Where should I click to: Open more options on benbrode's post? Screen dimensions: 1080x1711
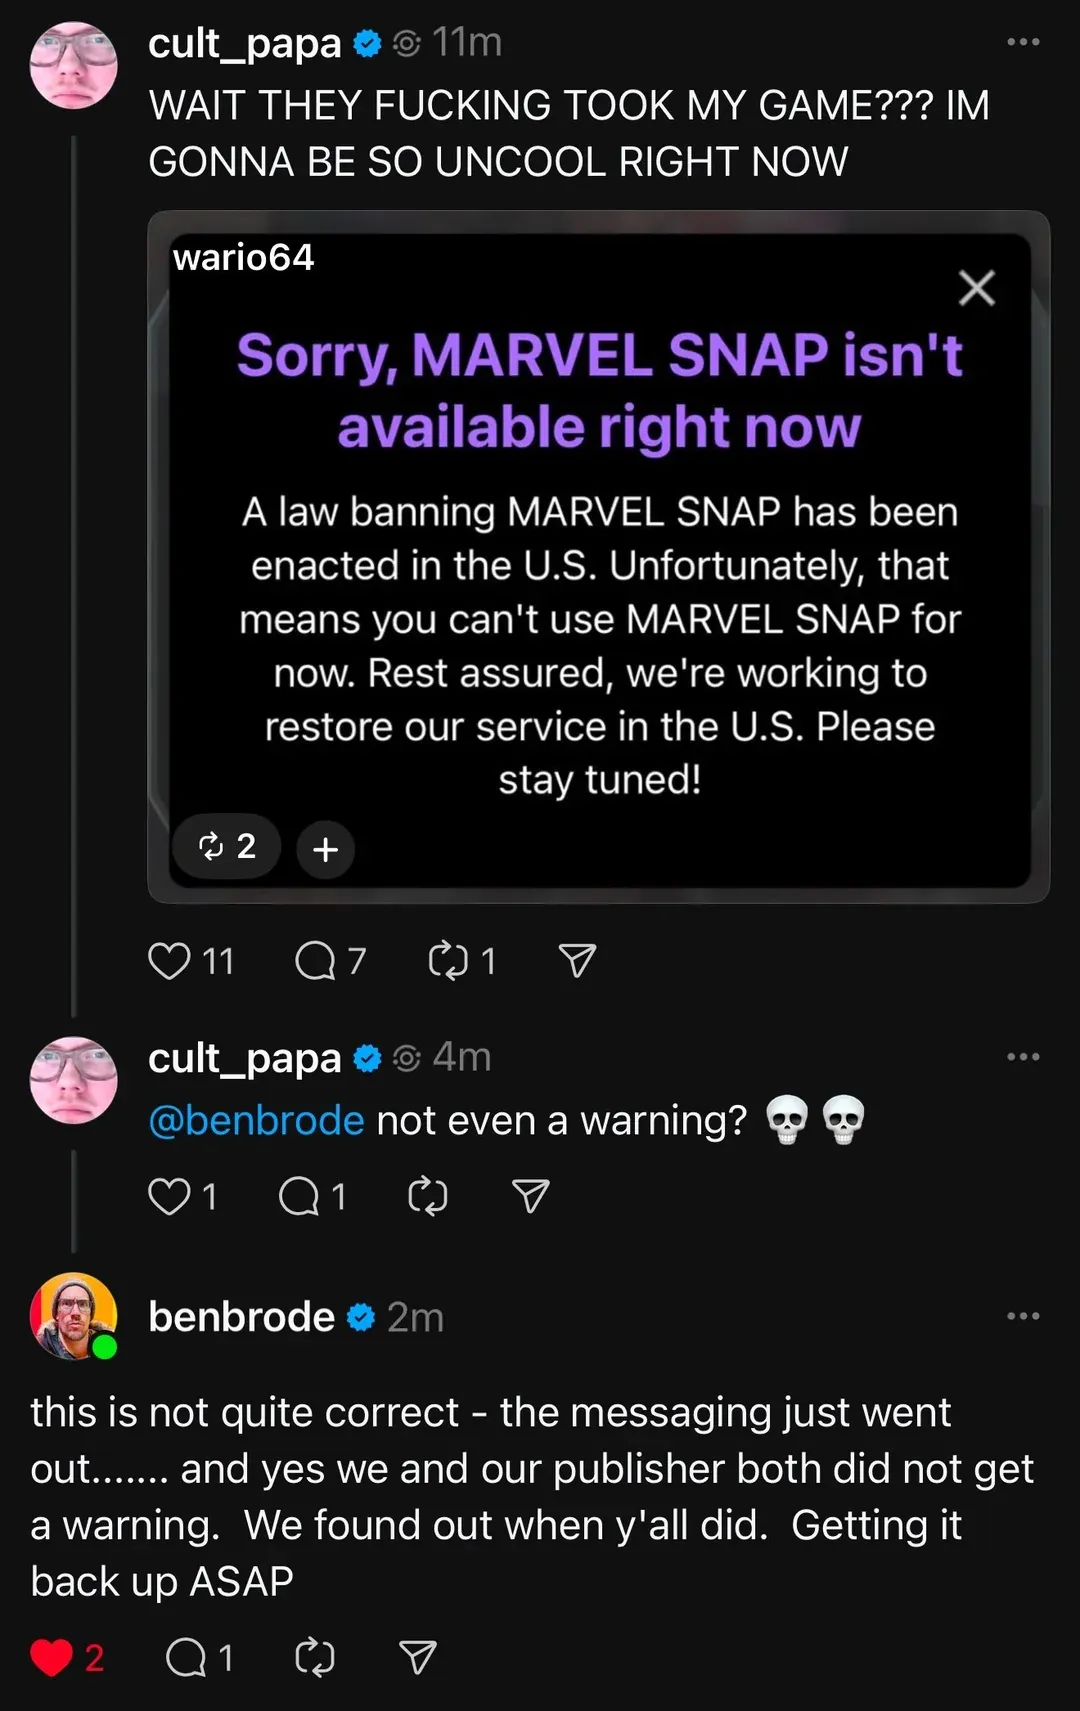coord(1023,1316)
